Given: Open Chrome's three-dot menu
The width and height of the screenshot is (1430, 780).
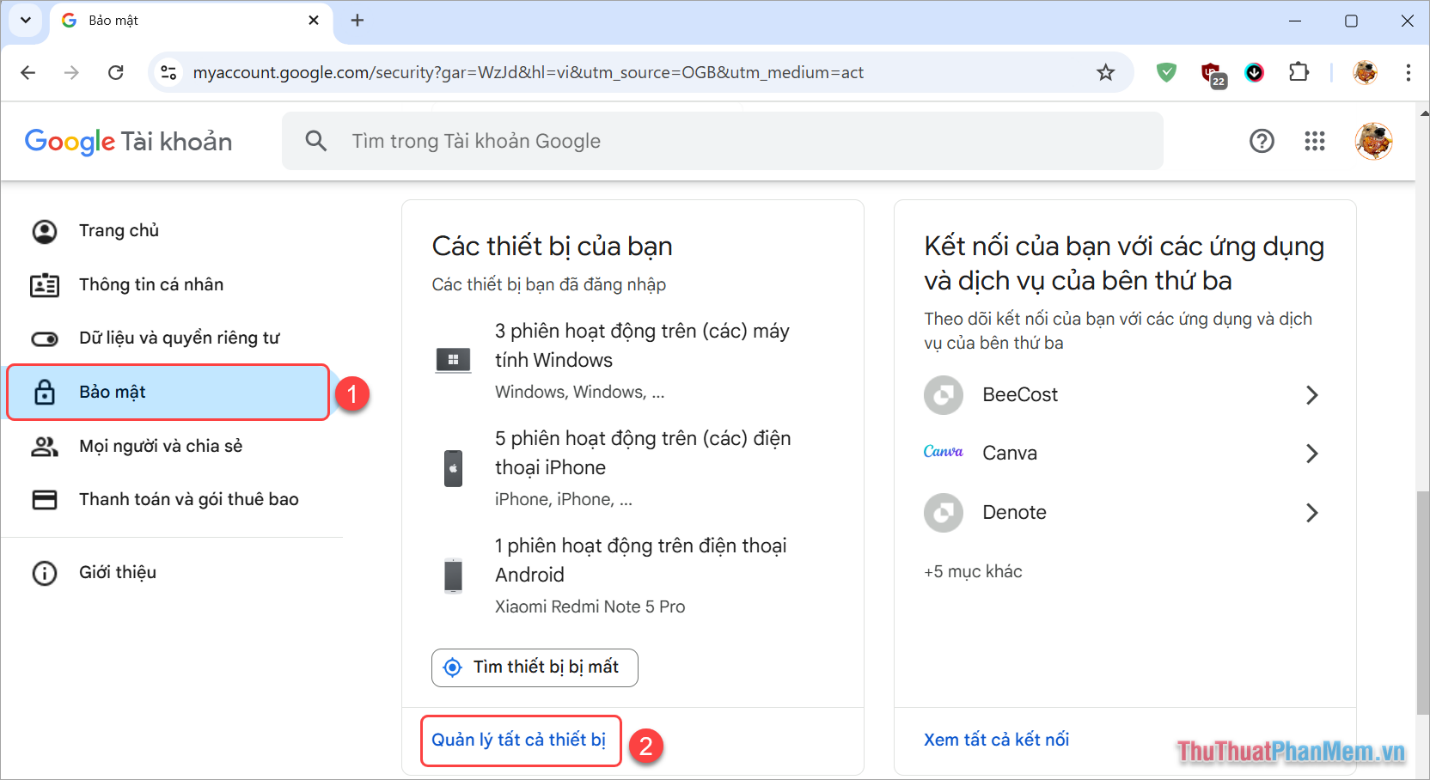Looking at the screenshot, I should [1408, 72].
